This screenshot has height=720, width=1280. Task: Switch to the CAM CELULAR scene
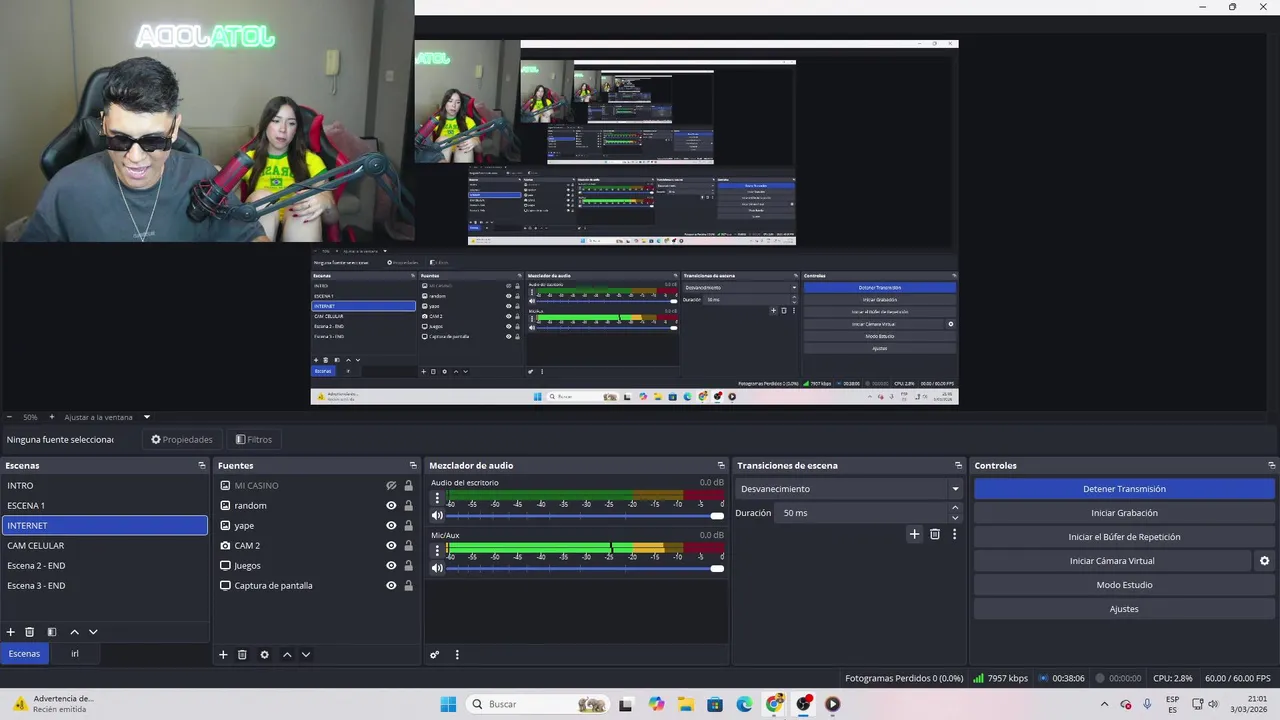[105, 545]
